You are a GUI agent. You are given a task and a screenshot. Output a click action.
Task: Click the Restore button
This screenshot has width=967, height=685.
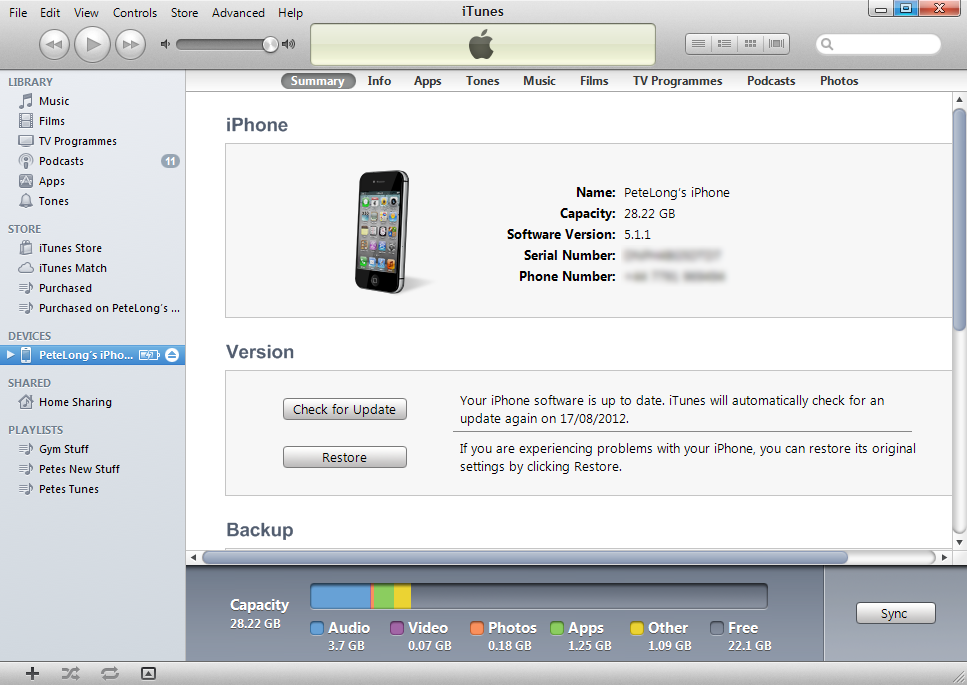tap(345, 457)
